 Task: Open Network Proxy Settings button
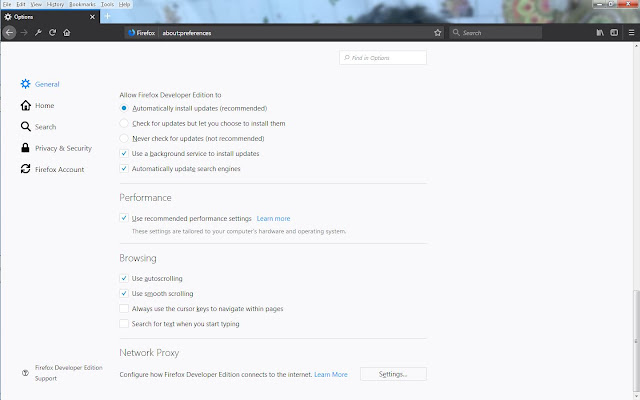click(x=393, y=374)
